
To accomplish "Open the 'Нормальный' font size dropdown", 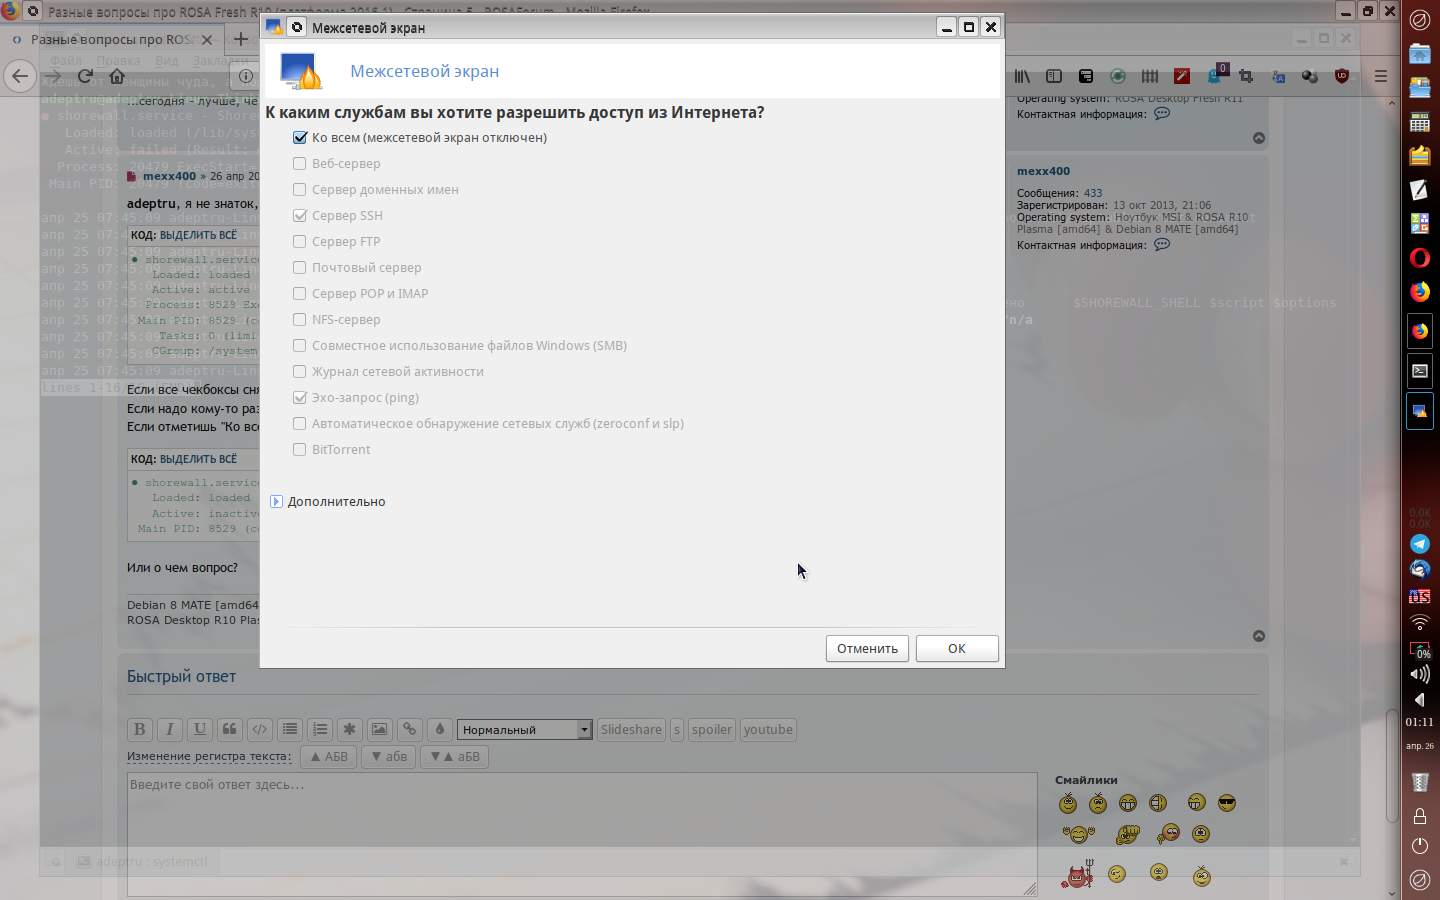I will click(x=525, y=730).
